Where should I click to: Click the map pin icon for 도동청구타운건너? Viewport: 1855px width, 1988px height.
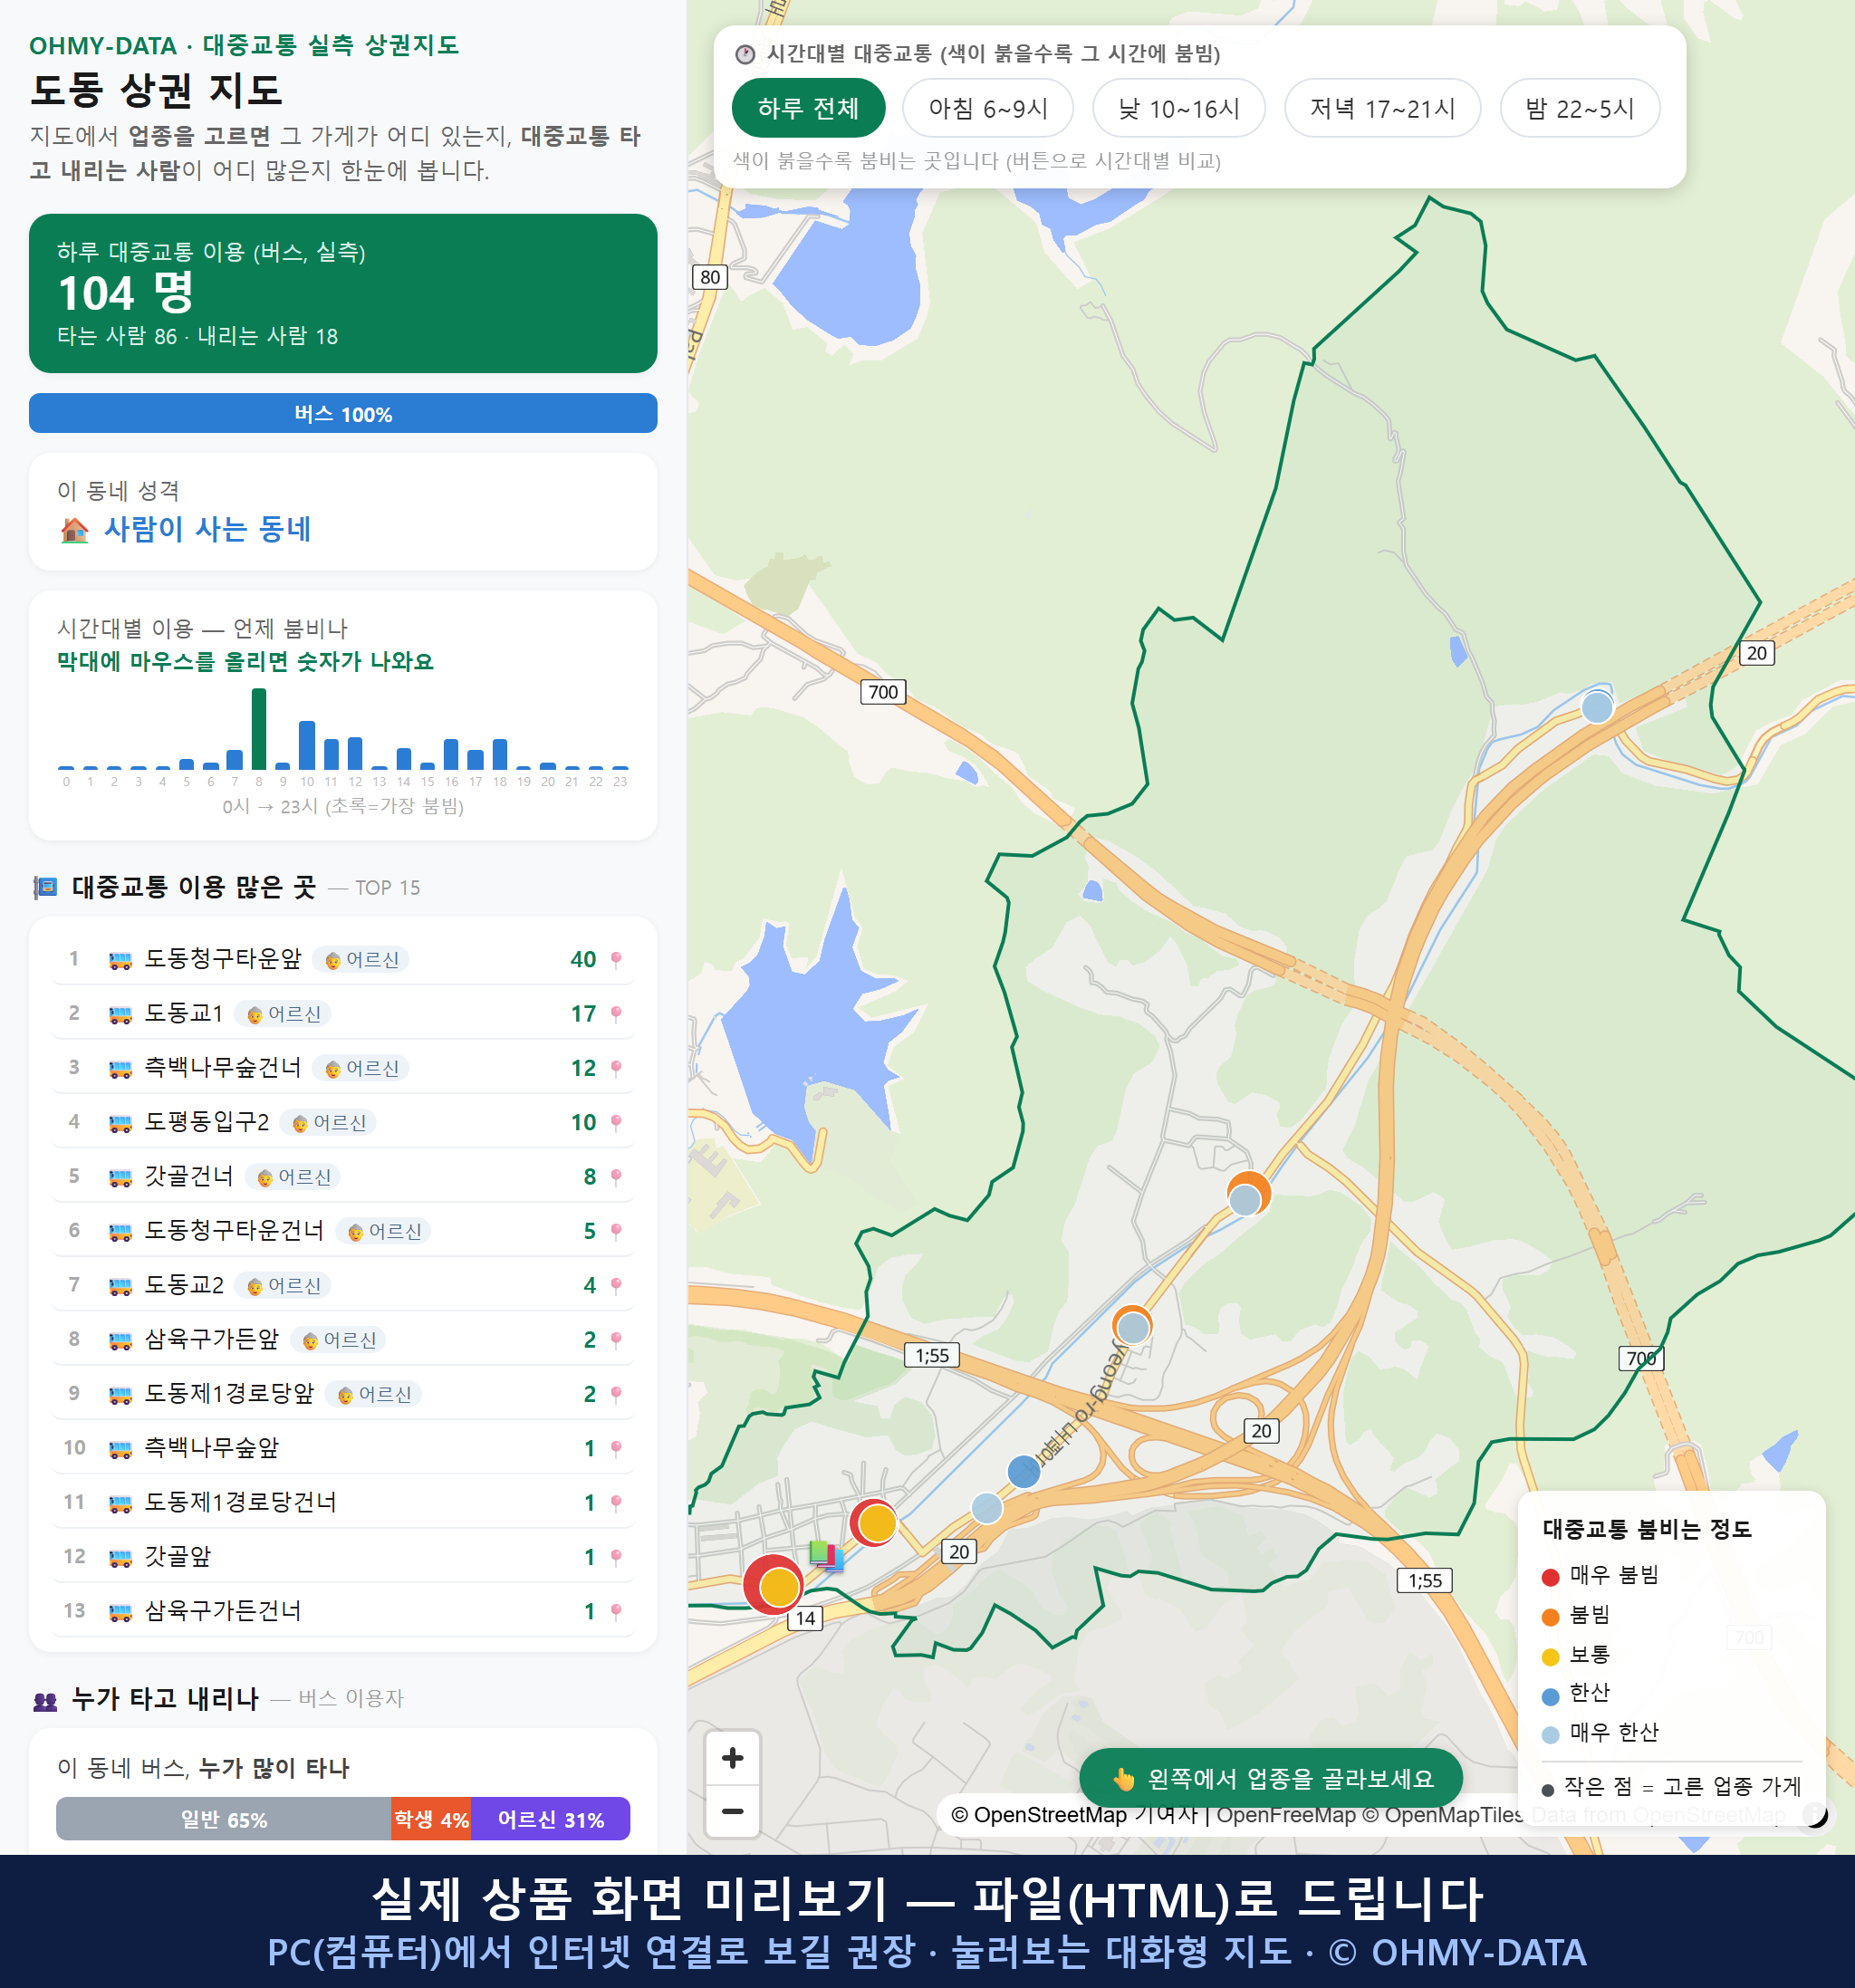[616, 1231]
